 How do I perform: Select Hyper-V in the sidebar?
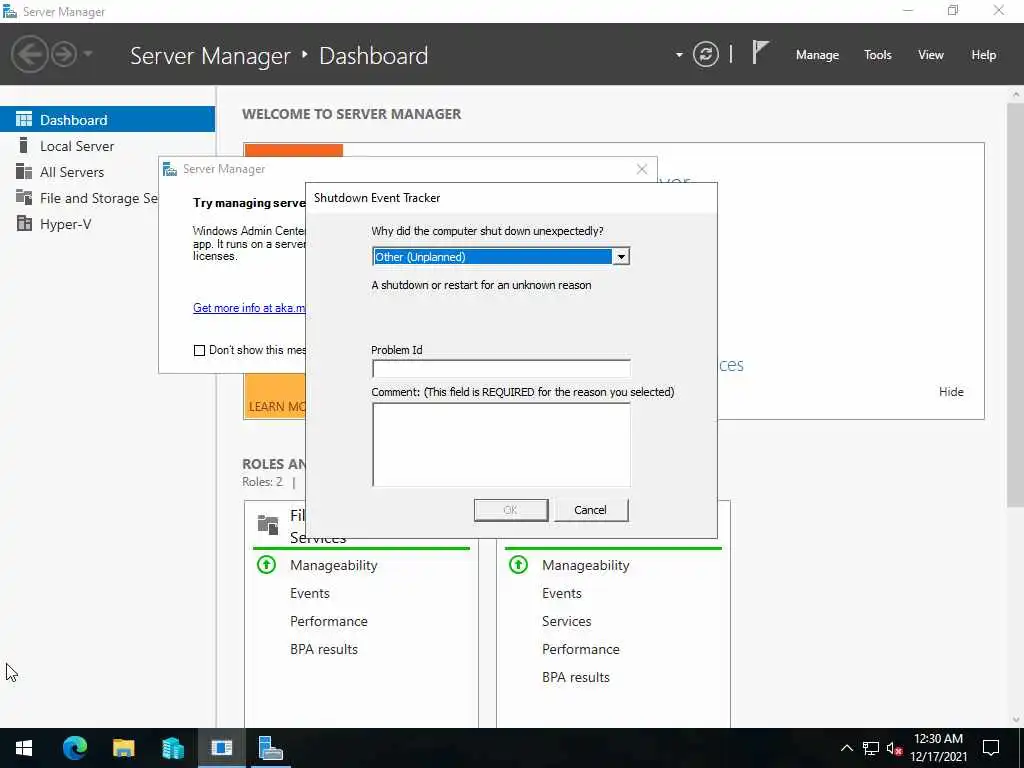80,224
